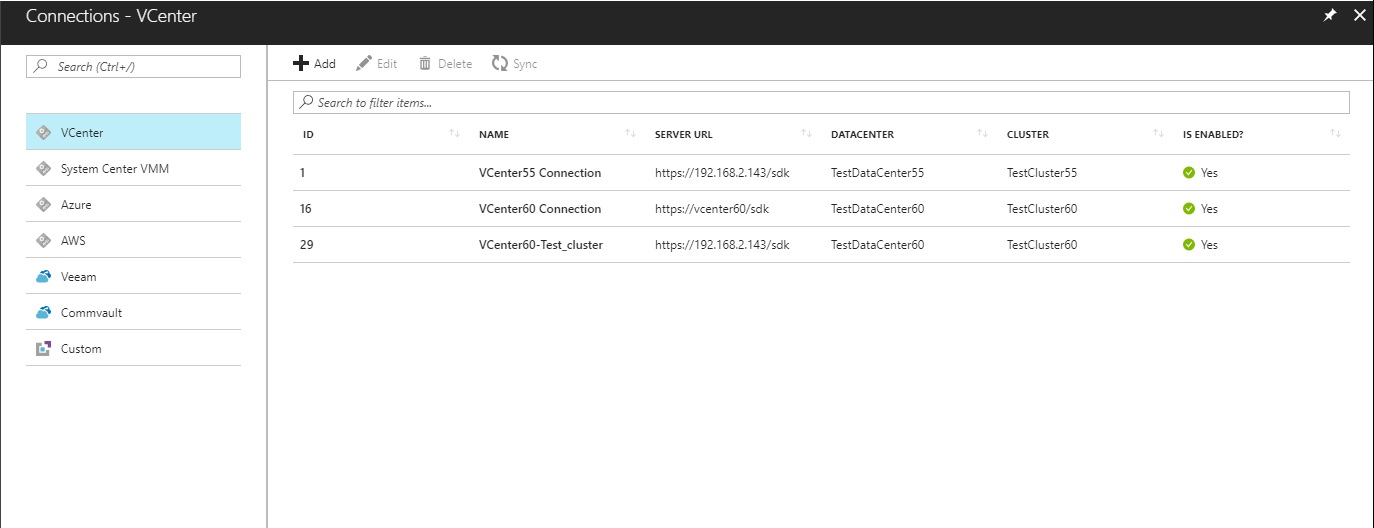Open Commvault connections section
This screenshot has width=1374, height=528.
91,313
